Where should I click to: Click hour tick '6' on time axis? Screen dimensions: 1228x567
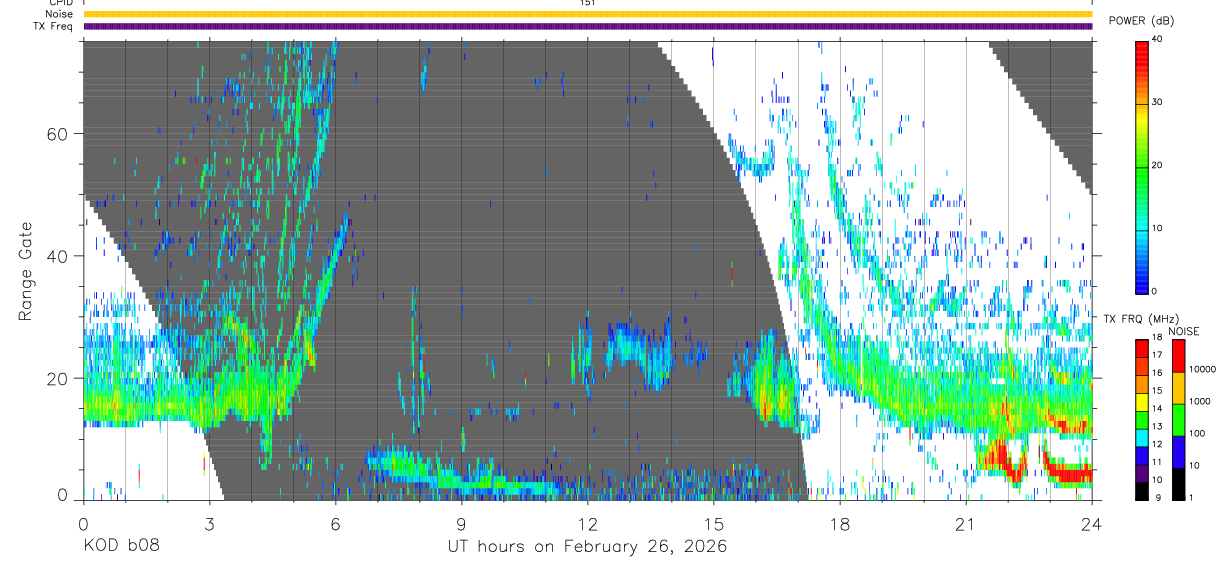335,524
